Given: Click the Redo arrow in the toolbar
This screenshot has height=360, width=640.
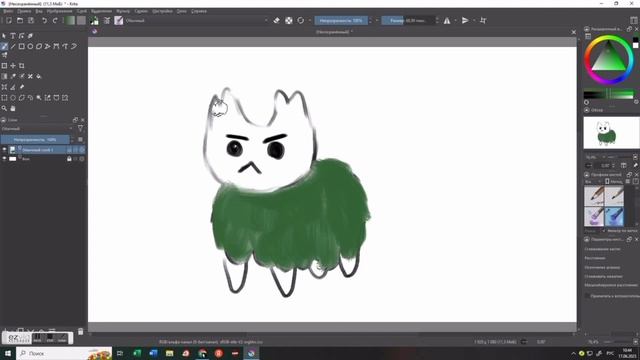Looking at the screenshot, I should tap(55, 20).
